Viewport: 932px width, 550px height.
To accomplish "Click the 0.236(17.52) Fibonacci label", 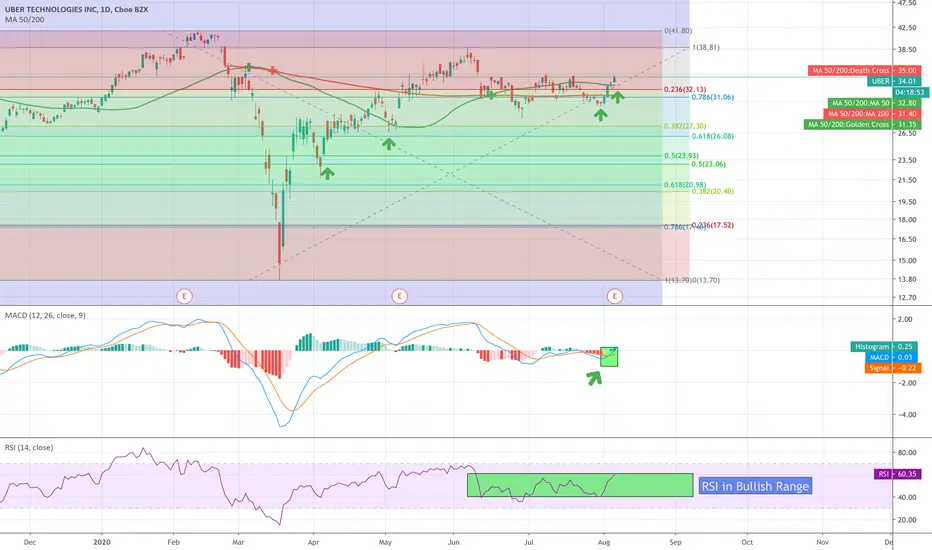I will (712, 225).
